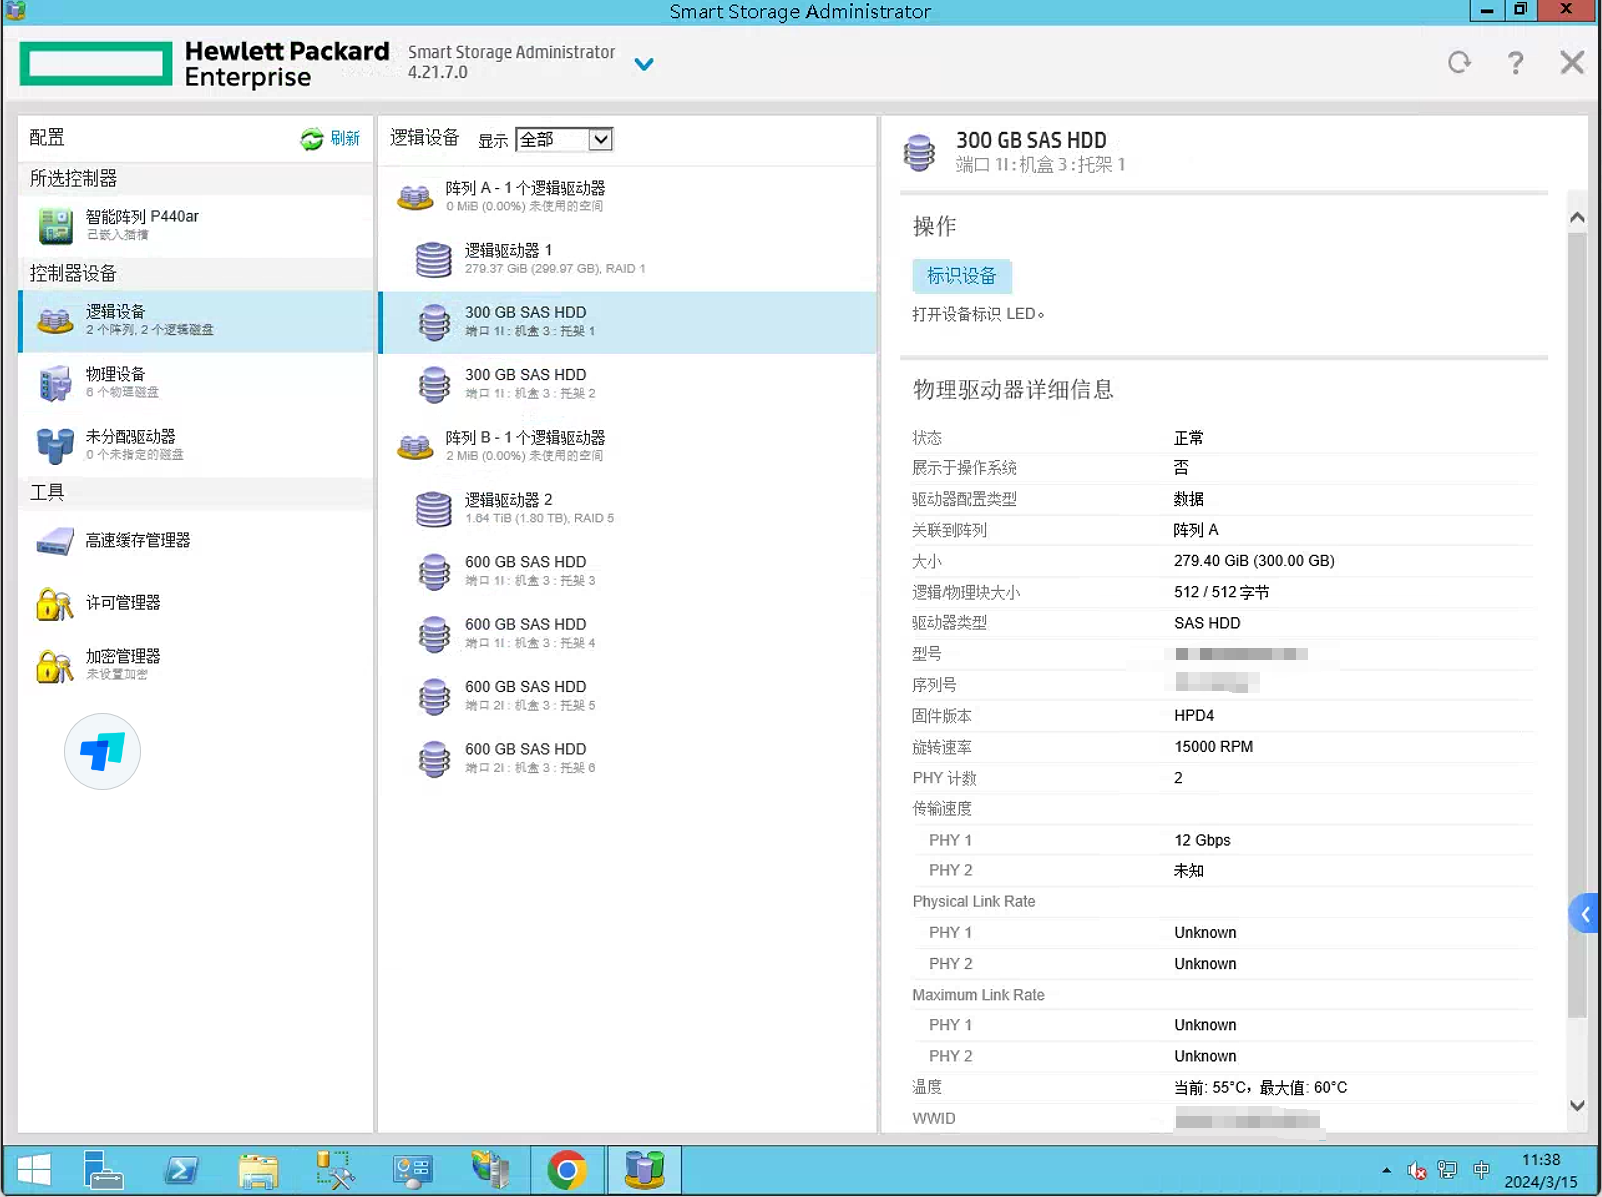Expand the application menu chevron beside version
Image resolution: width=1602 pixels, height=1197 pixels.
(x=644, y=64)
